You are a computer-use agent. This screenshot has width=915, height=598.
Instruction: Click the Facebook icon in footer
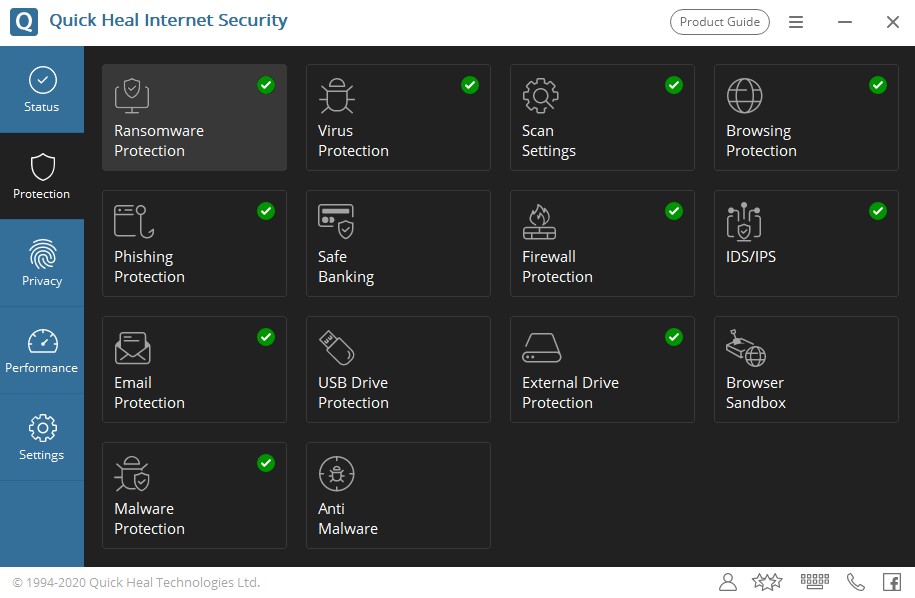(x=891, y=582)
